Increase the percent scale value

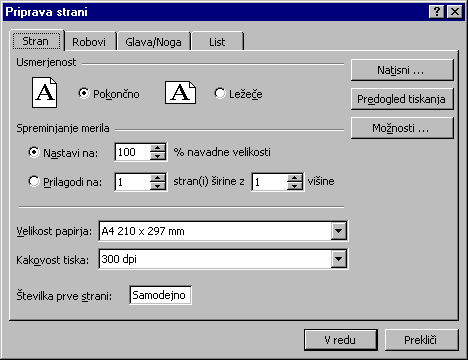pos(158,148)
